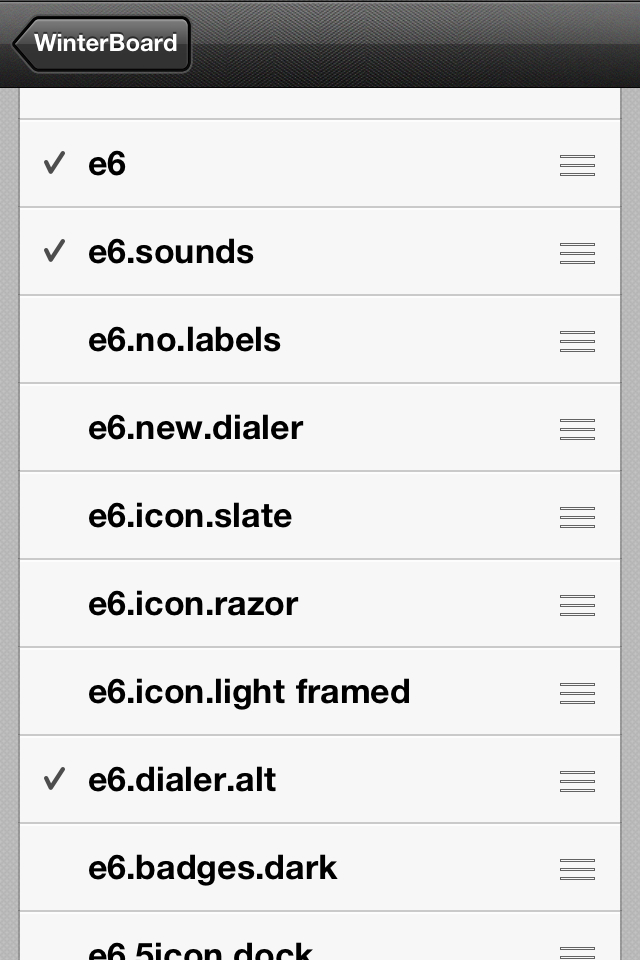Tap the reorder handle for e6.icon.light framed
The height and width of the screenshot is (960, 640).
point(577,694)
